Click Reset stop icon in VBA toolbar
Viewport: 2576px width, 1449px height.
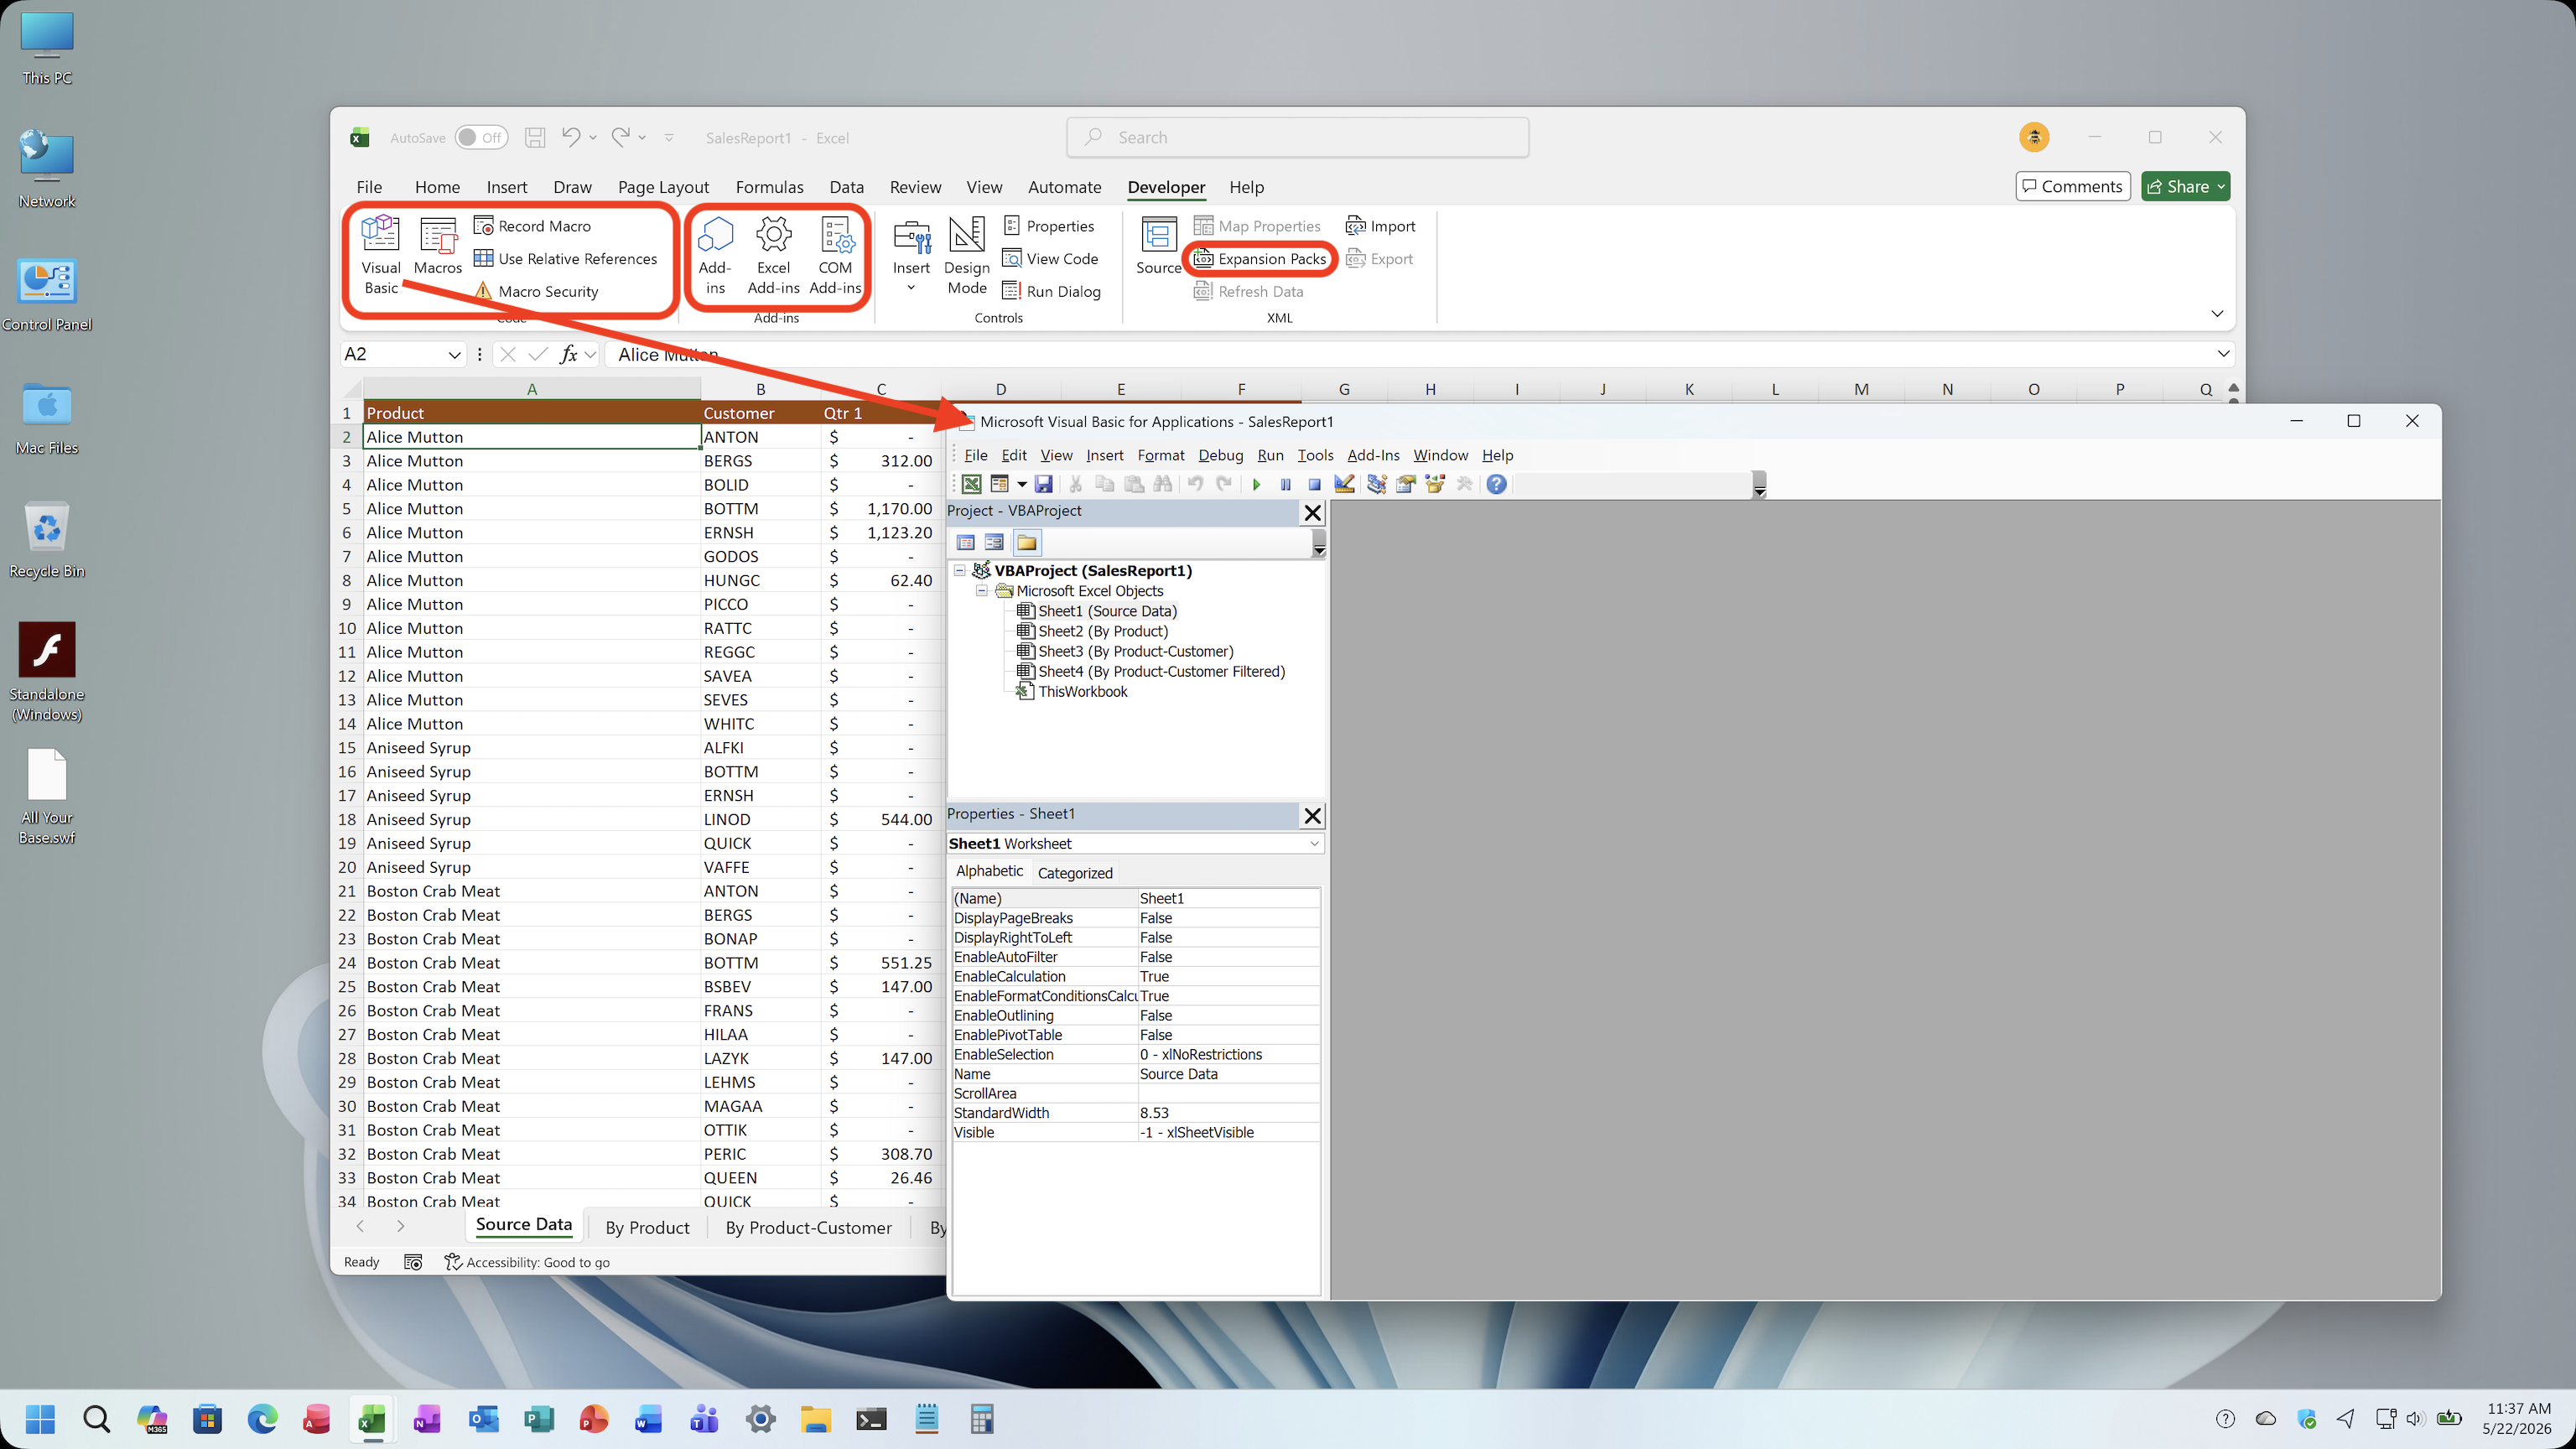click(1314, 484)
